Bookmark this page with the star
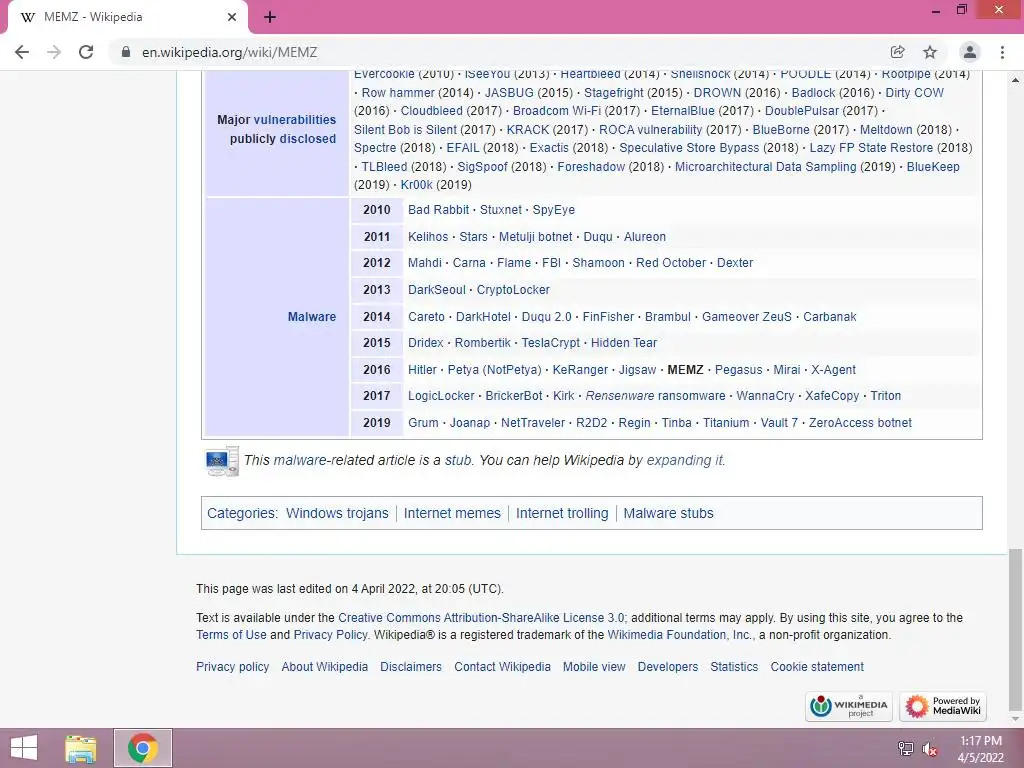The width and height of the screenshot is (1024, 768). coord(930,52)
